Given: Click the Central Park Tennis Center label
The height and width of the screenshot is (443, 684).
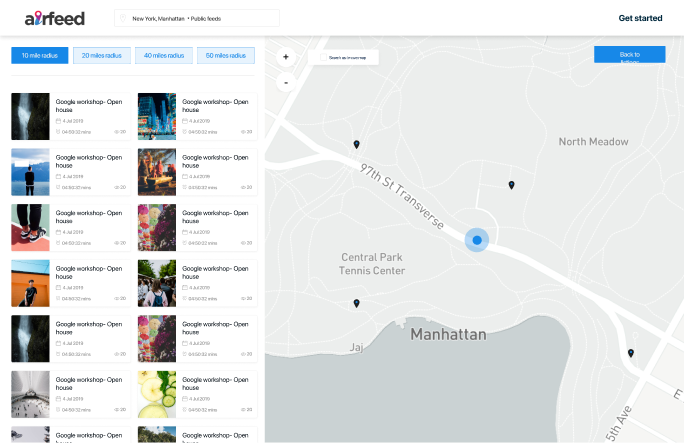Looking at the screenshot, I should coord(372,264).
